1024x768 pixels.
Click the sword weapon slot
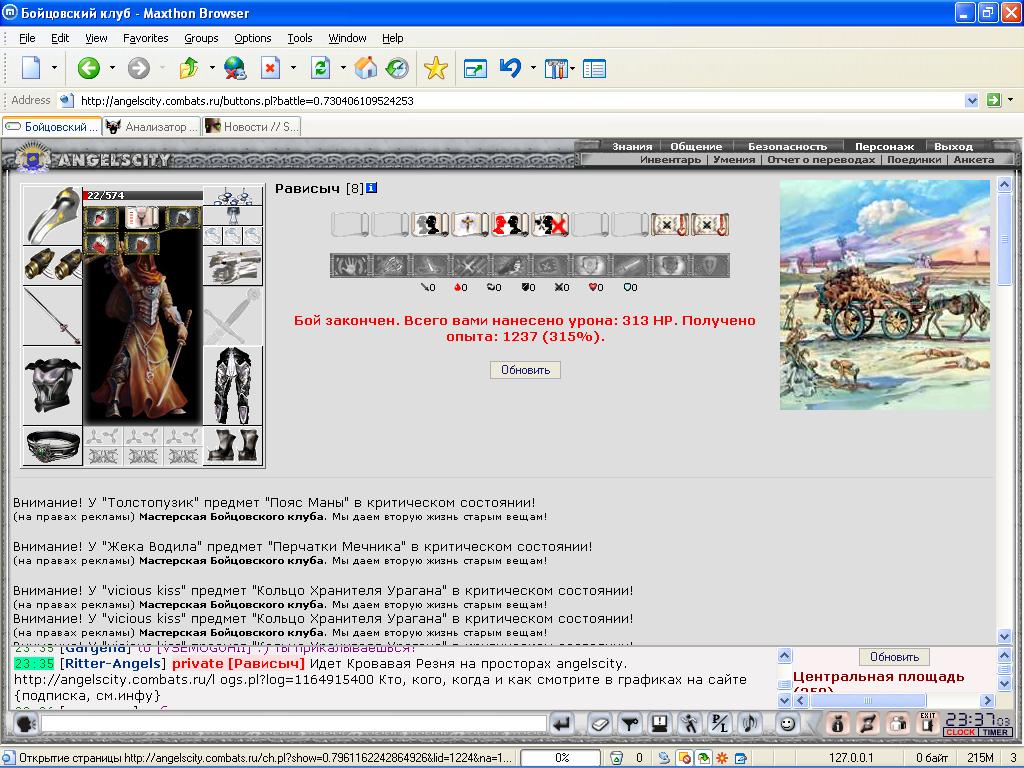click(x=53, y=315)
